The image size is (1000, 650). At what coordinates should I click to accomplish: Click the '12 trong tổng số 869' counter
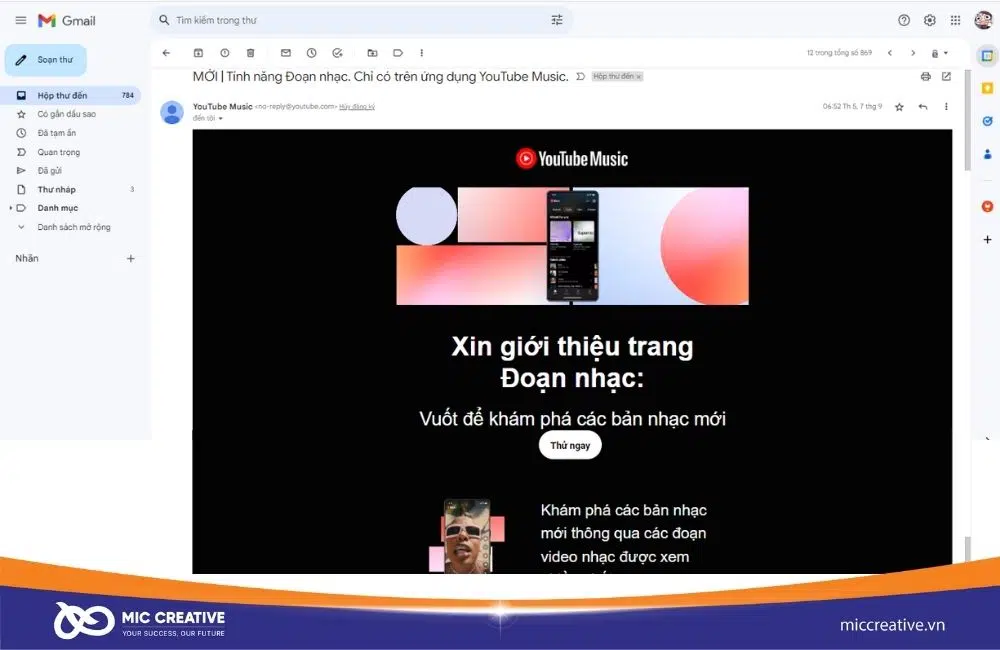839,53
